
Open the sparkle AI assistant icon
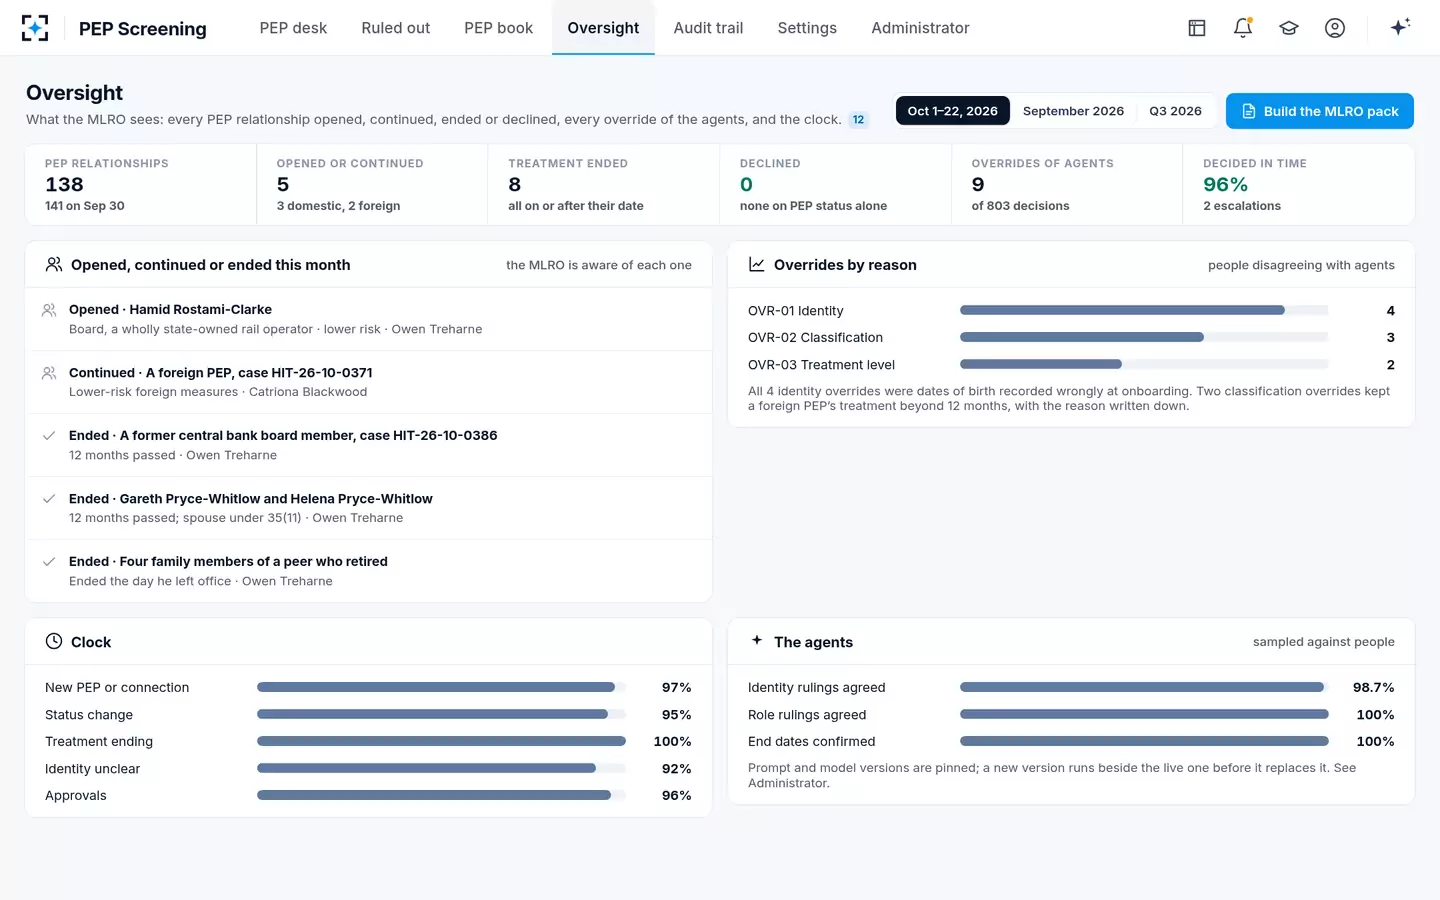pos(1400,27)
